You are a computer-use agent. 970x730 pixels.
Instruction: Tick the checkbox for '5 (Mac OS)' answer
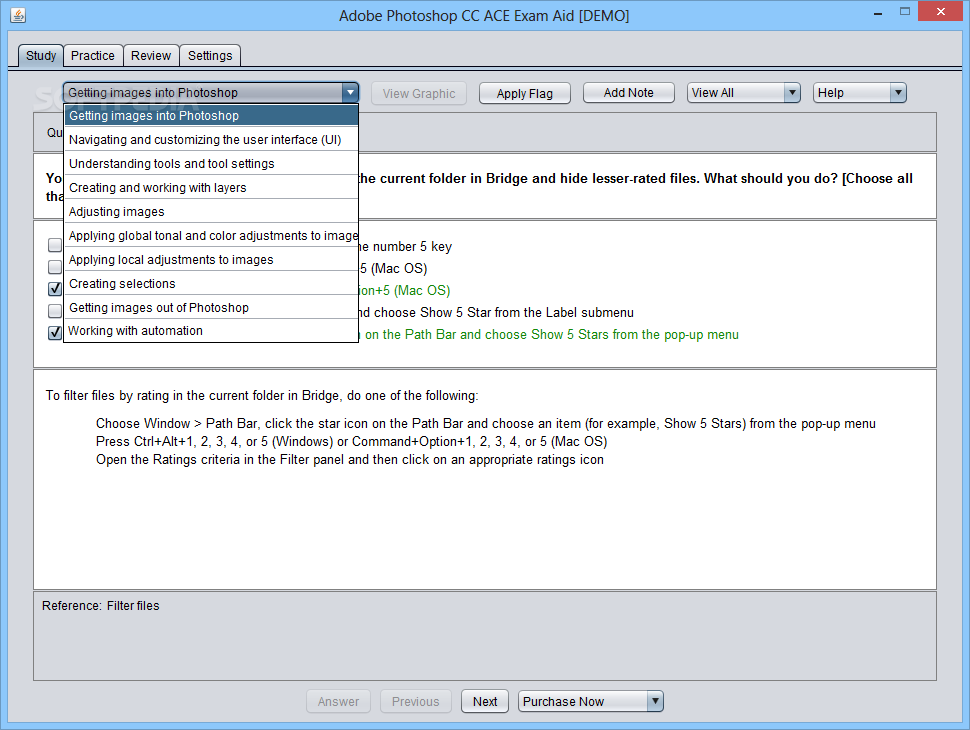tap(54, 267)
